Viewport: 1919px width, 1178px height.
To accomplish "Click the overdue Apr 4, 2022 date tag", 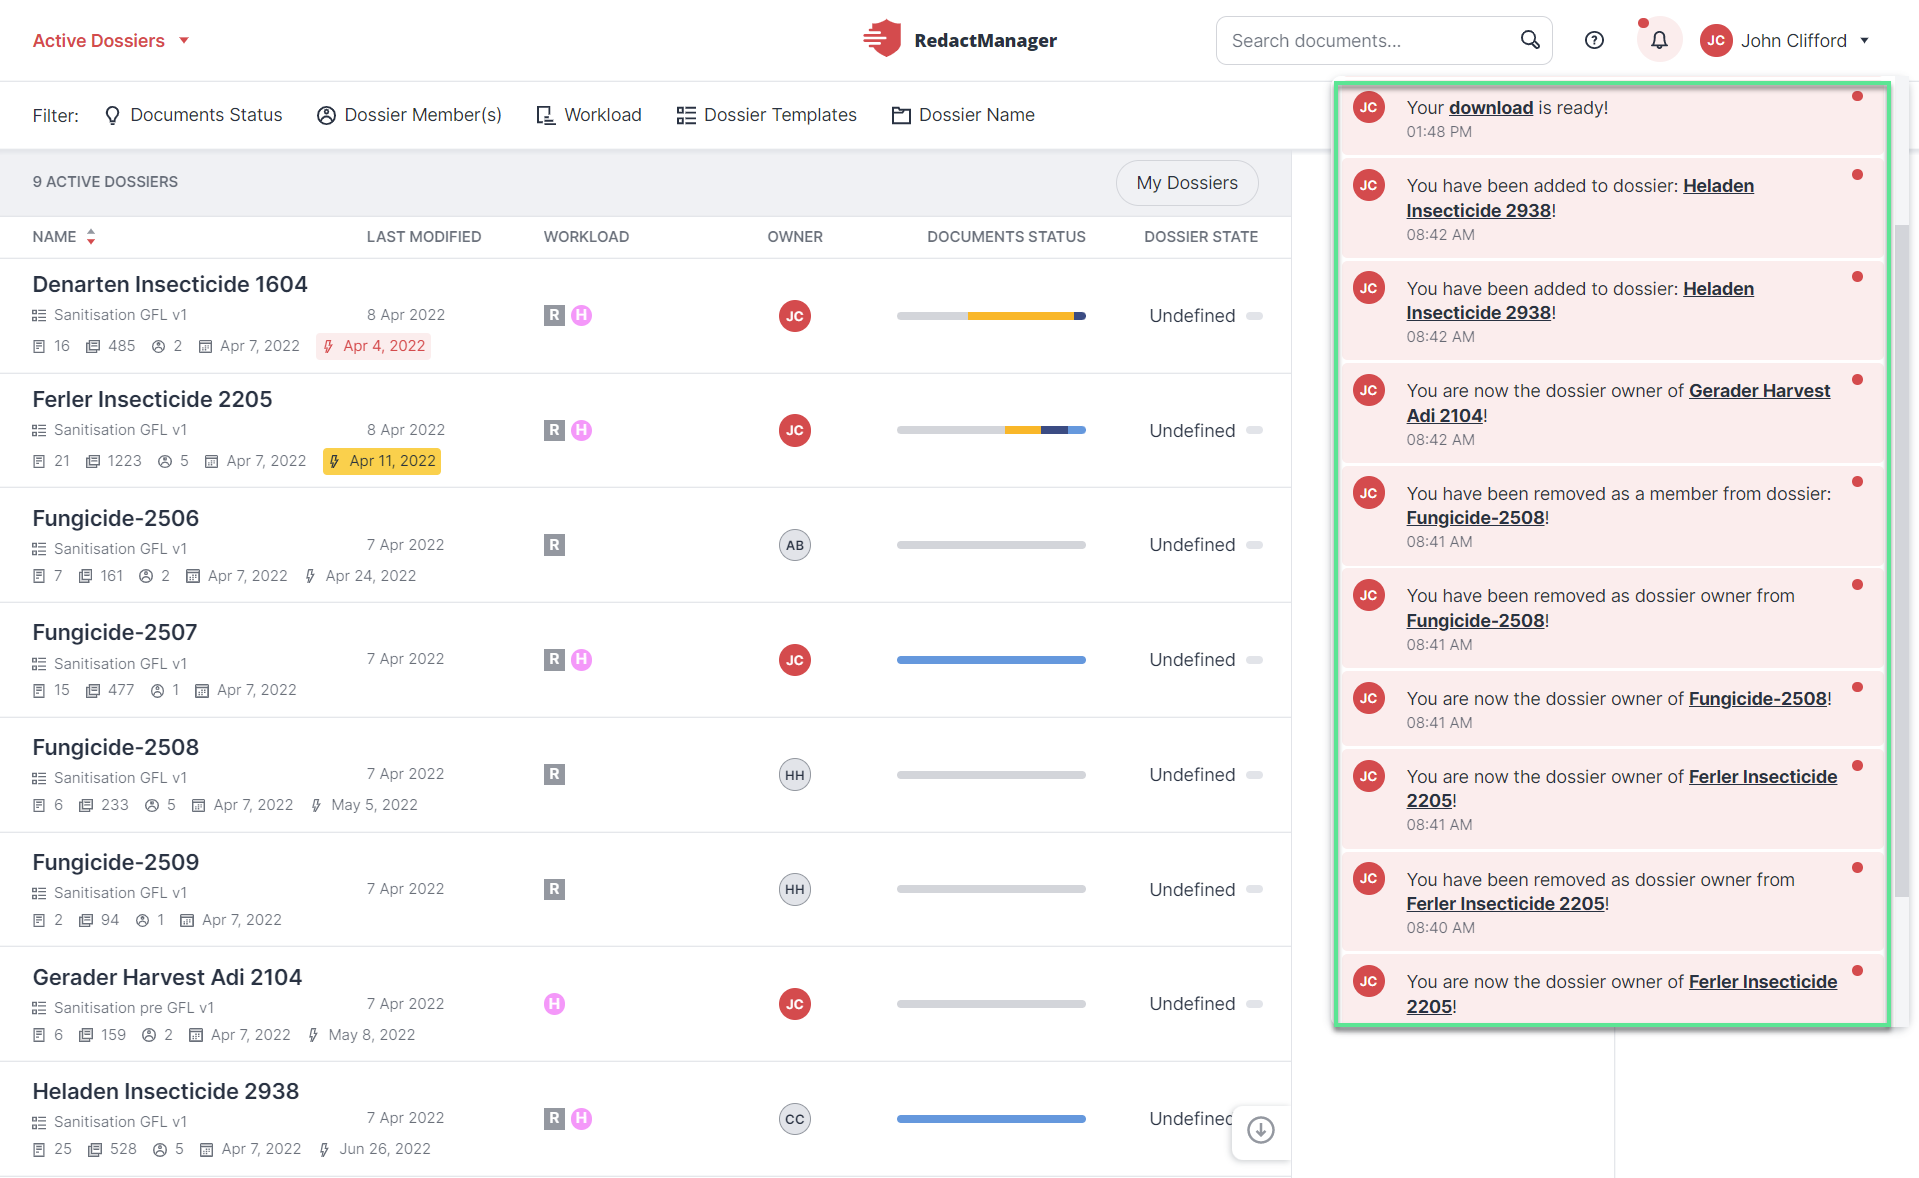I will 374,346.
